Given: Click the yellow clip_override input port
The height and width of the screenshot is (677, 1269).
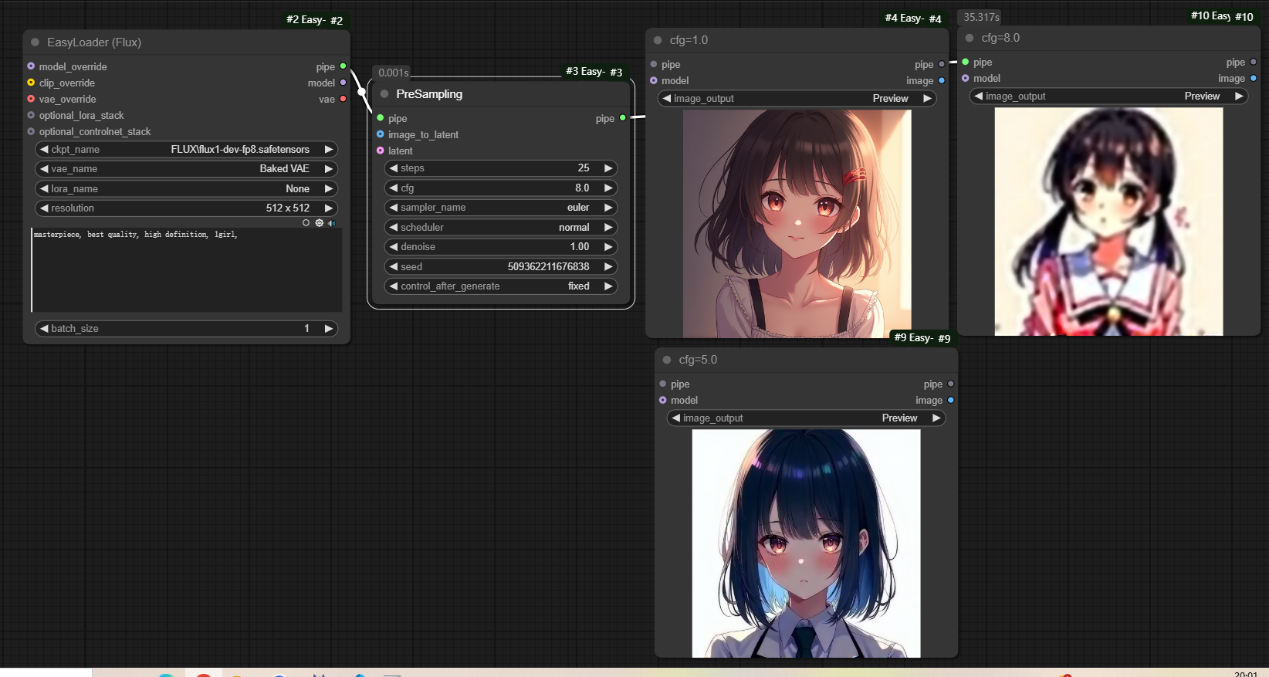Looking at the screenshot, I should pos(31,83).
